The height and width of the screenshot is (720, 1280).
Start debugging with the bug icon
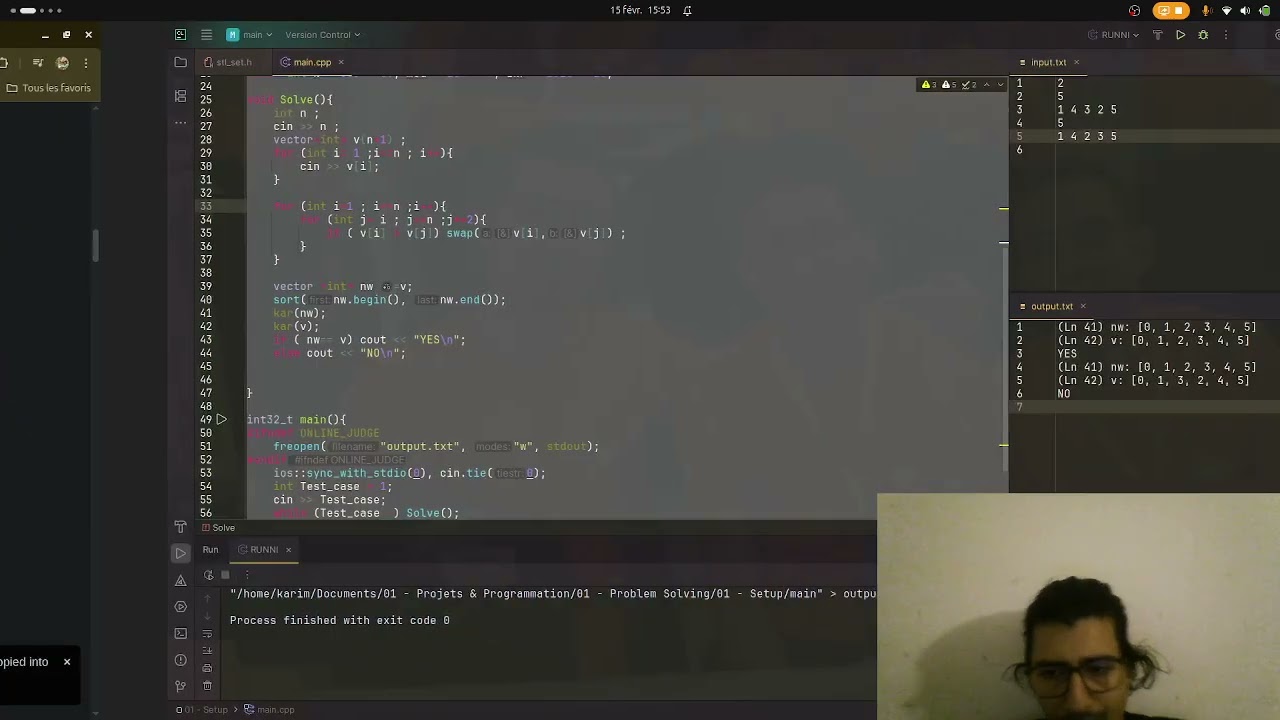pos(1203,34)
